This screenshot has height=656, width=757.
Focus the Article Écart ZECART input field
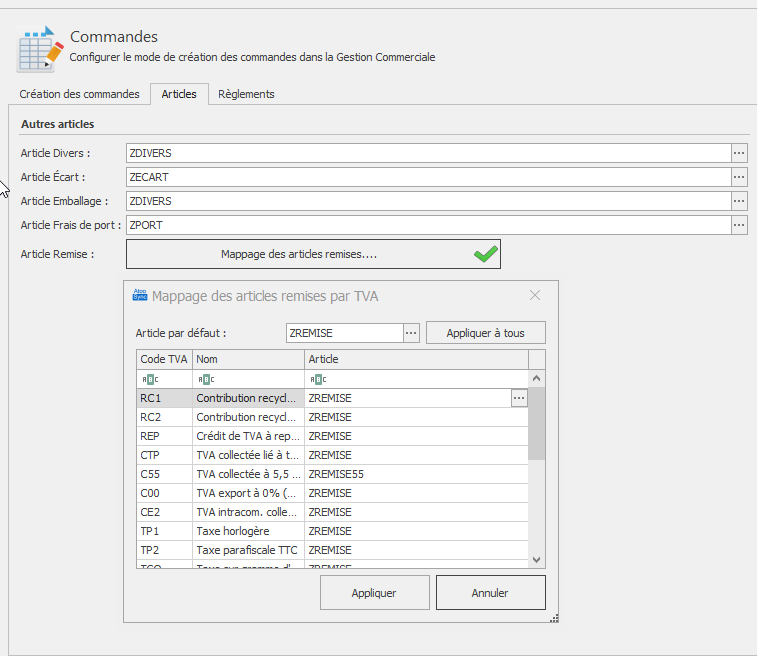coord(428,177)
